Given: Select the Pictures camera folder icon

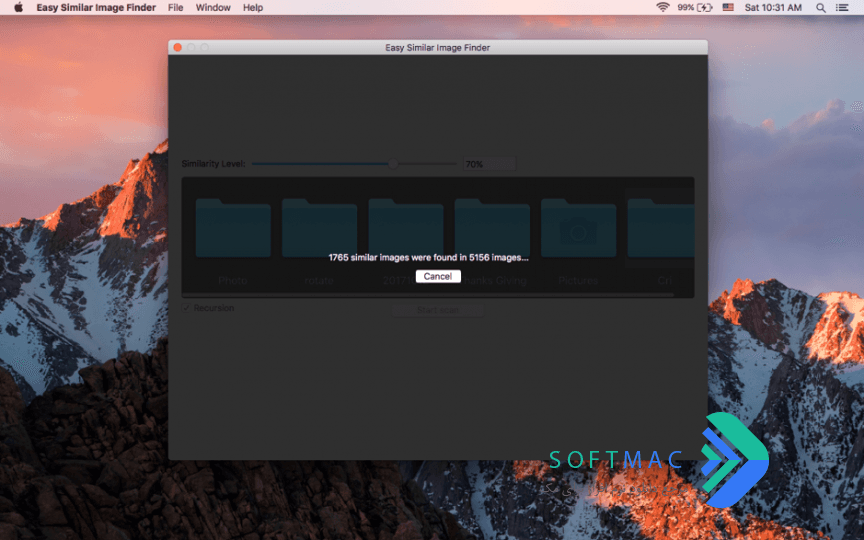Looking at the screenshot, I should tap(578, 228).
